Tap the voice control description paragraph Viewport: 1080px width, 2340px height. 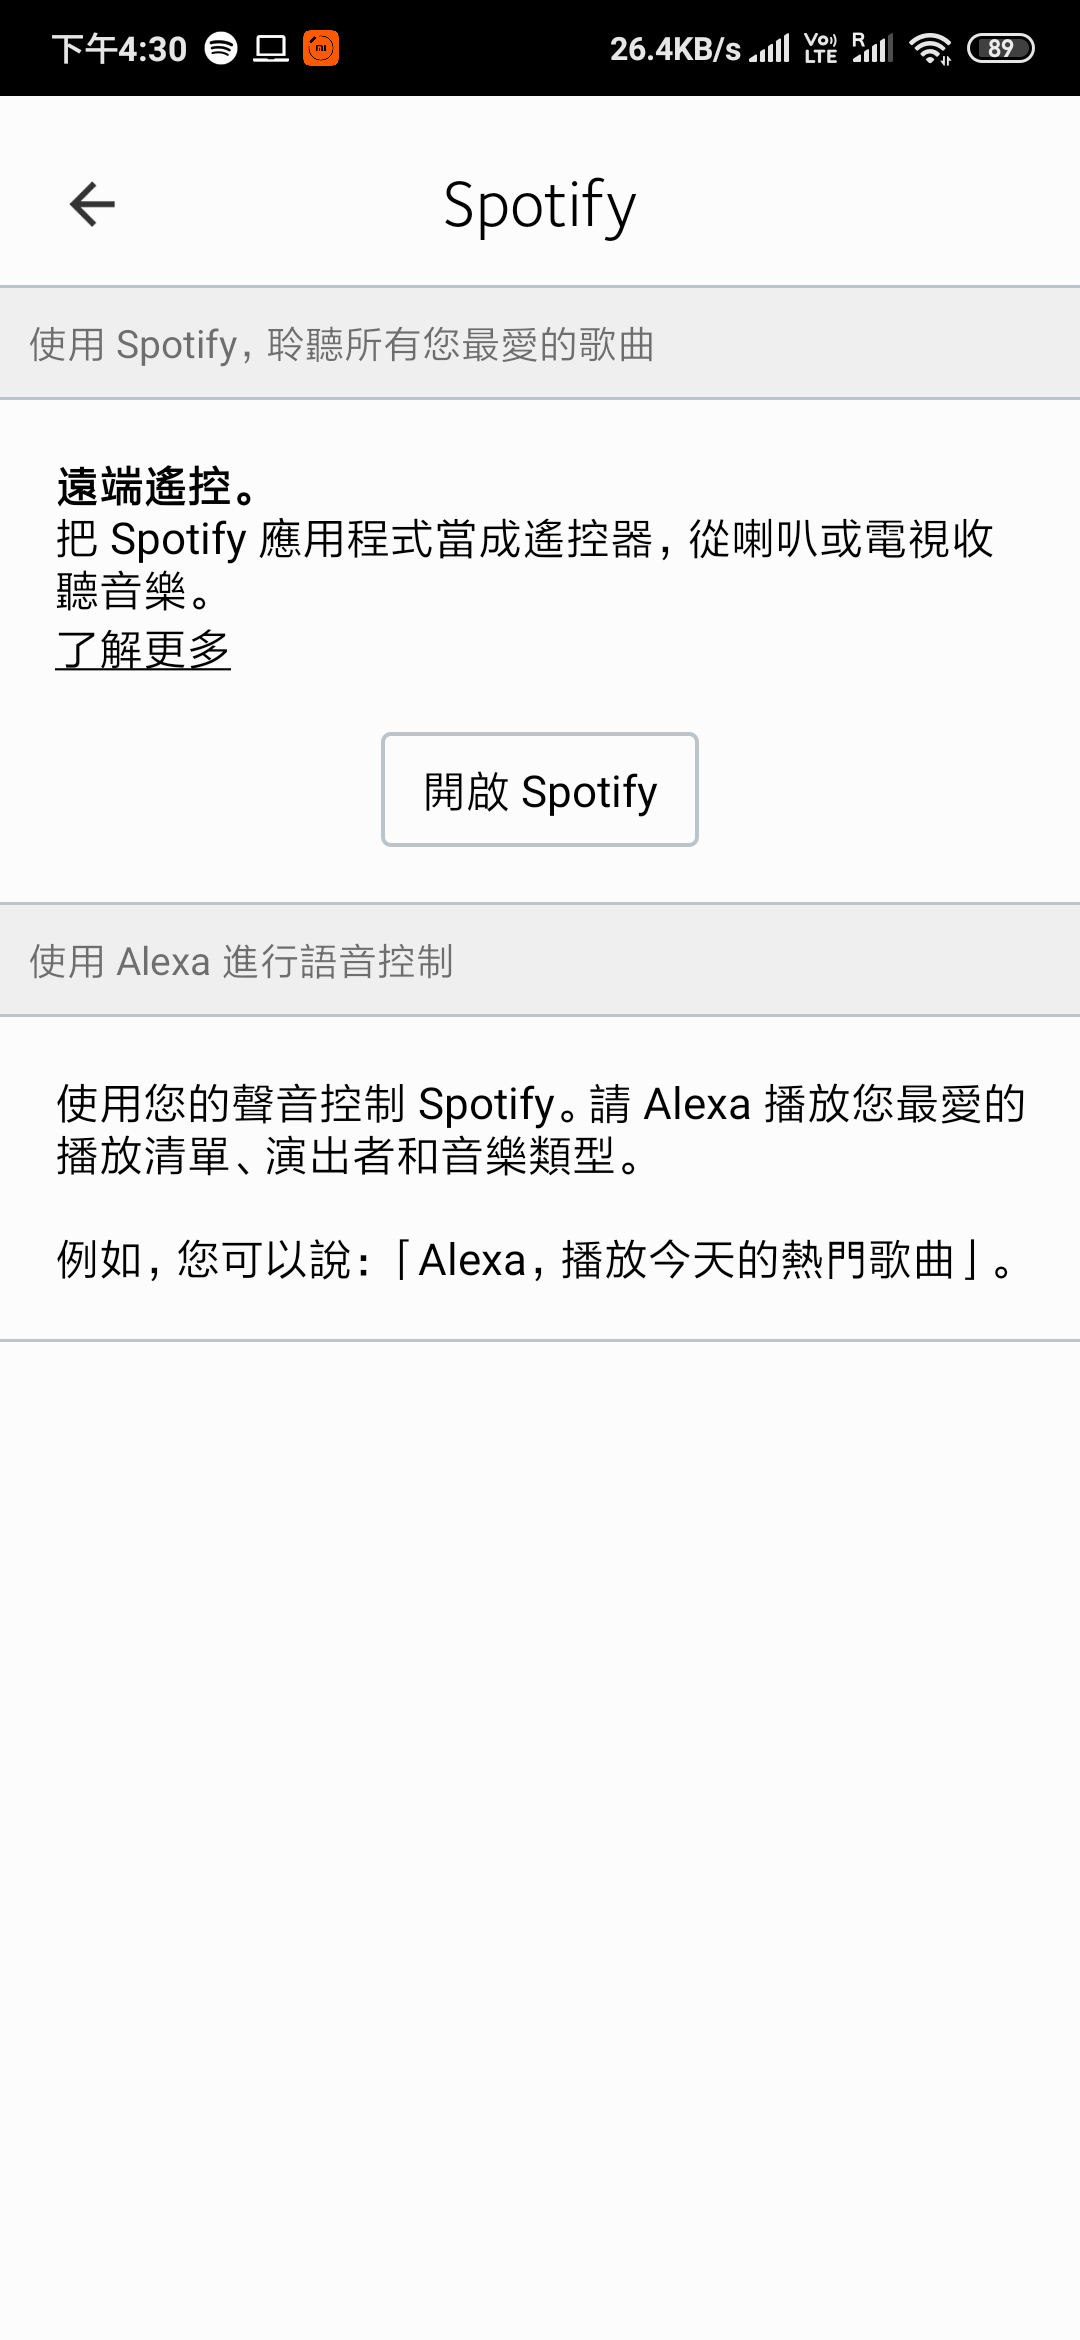(540, 1130)
